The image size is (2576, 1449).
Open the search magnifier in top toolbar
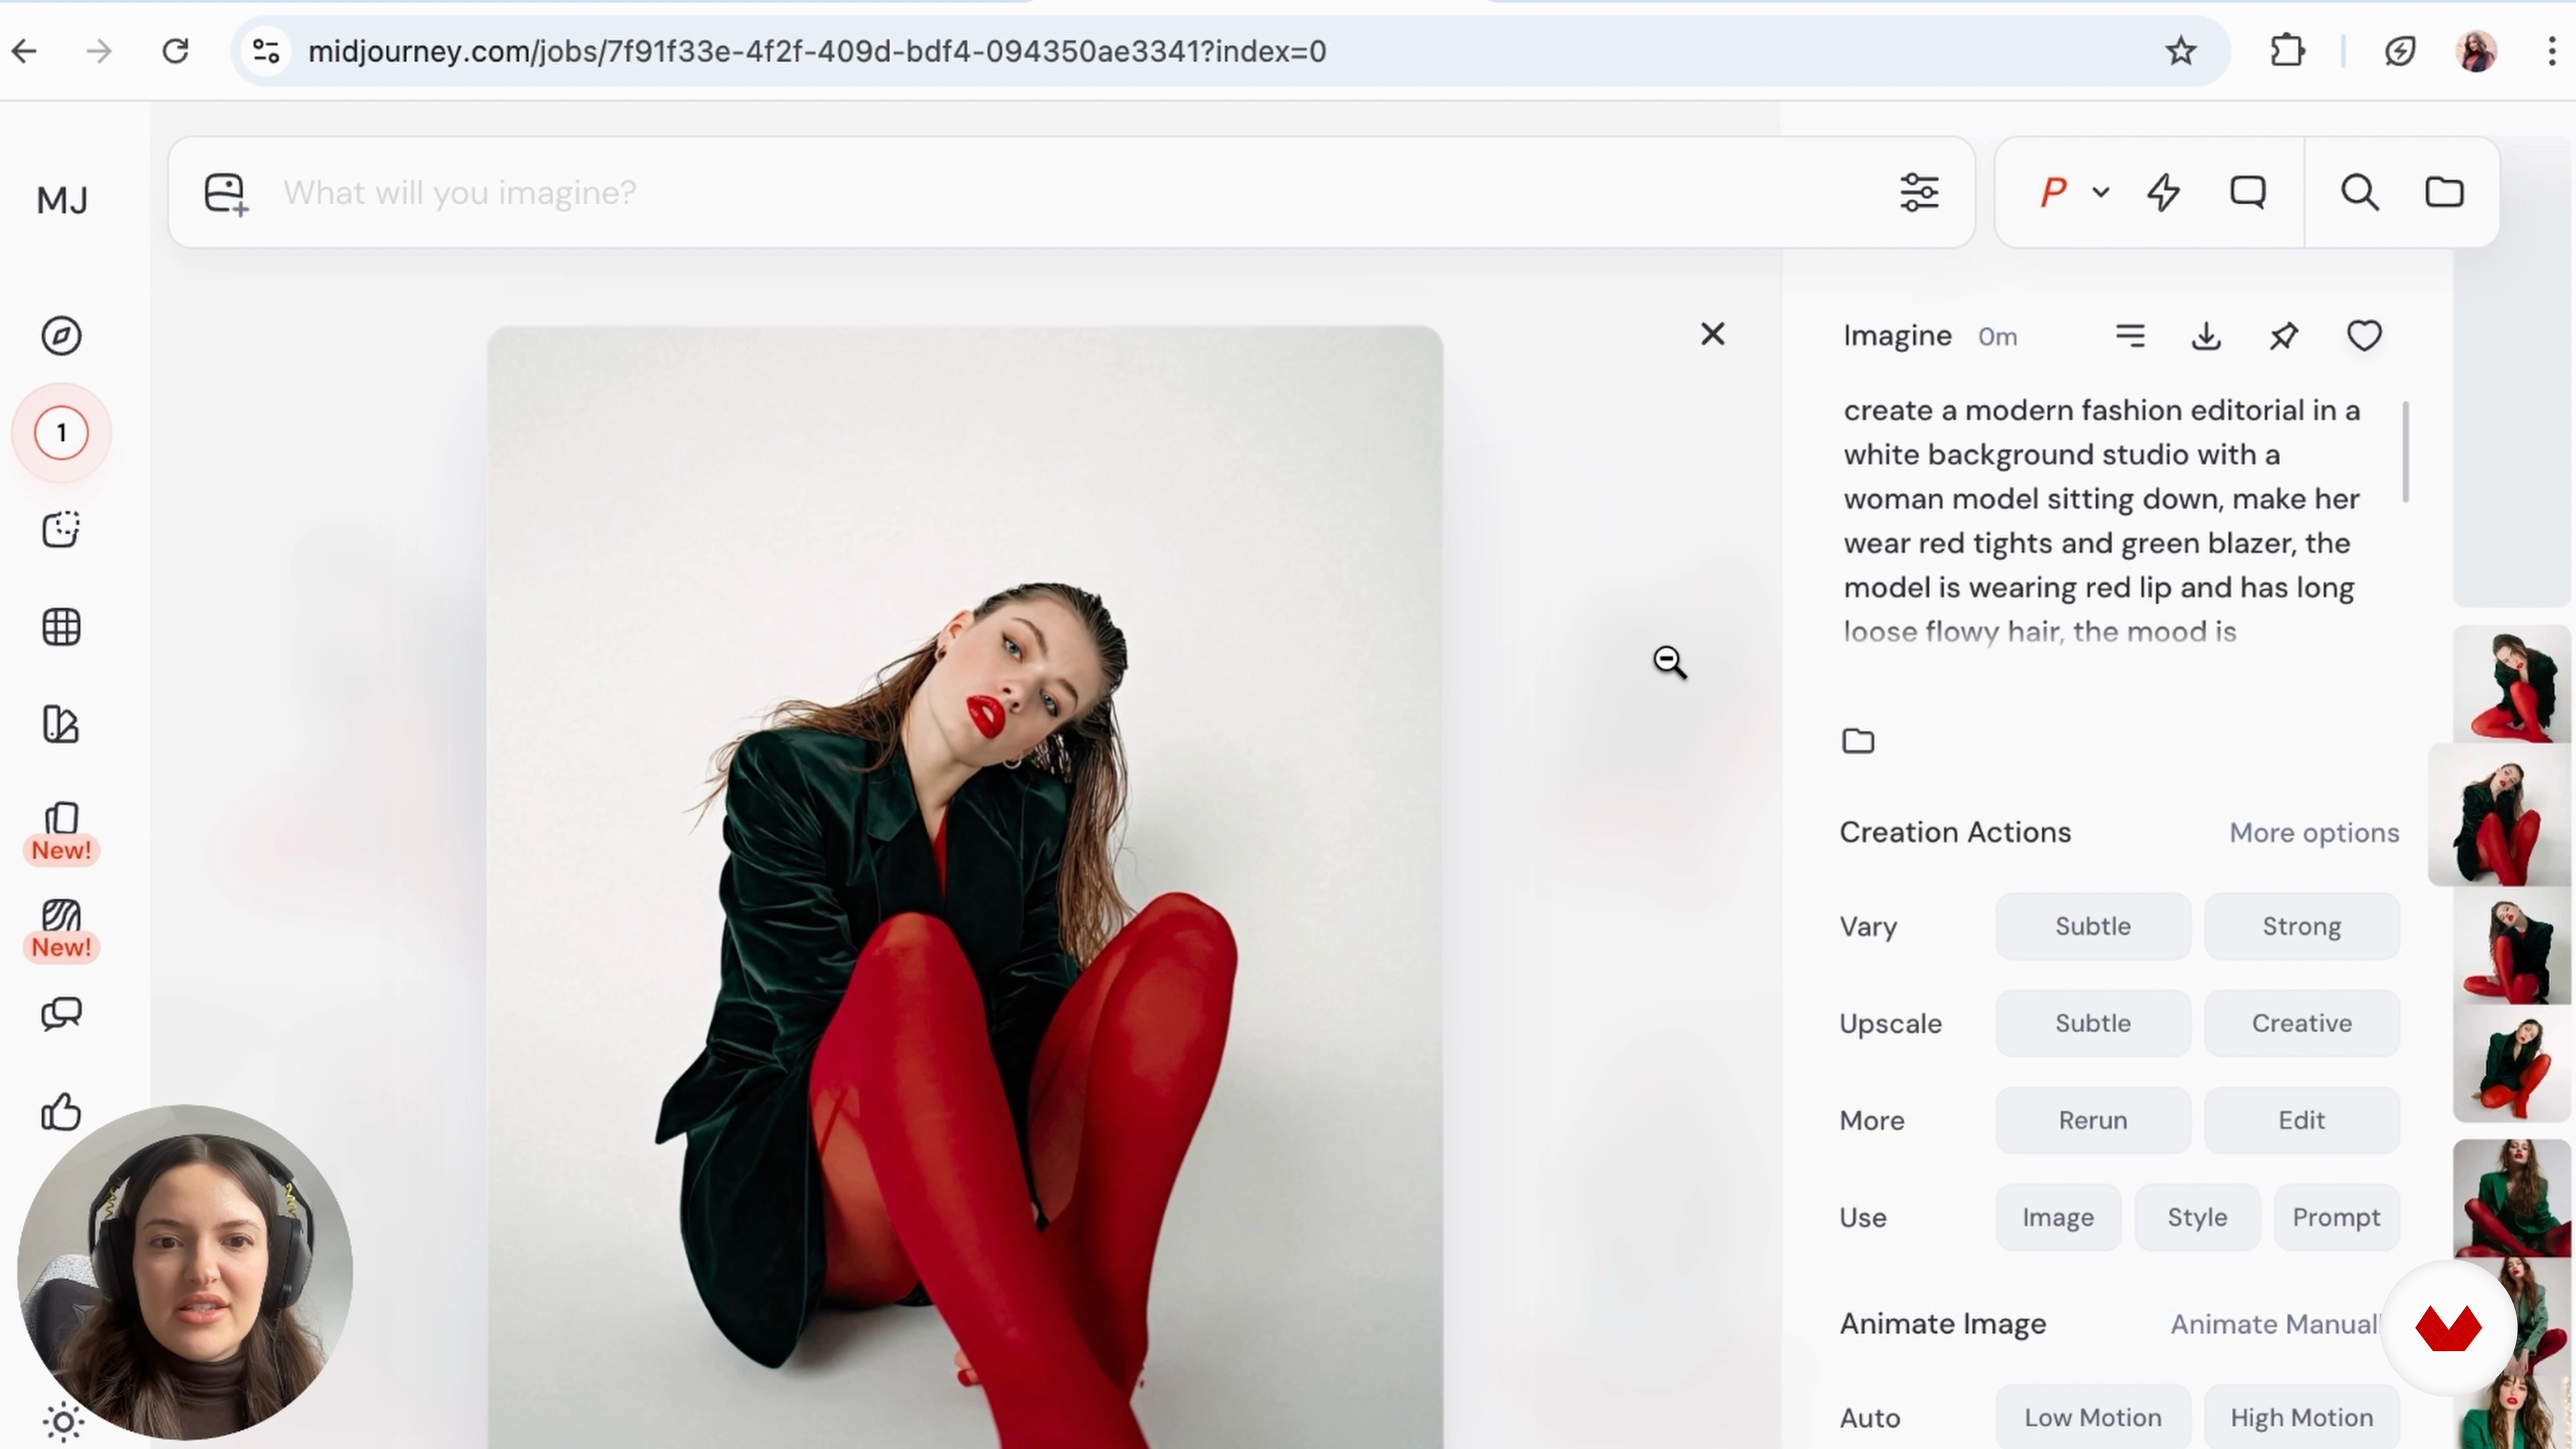(2359, 192)
